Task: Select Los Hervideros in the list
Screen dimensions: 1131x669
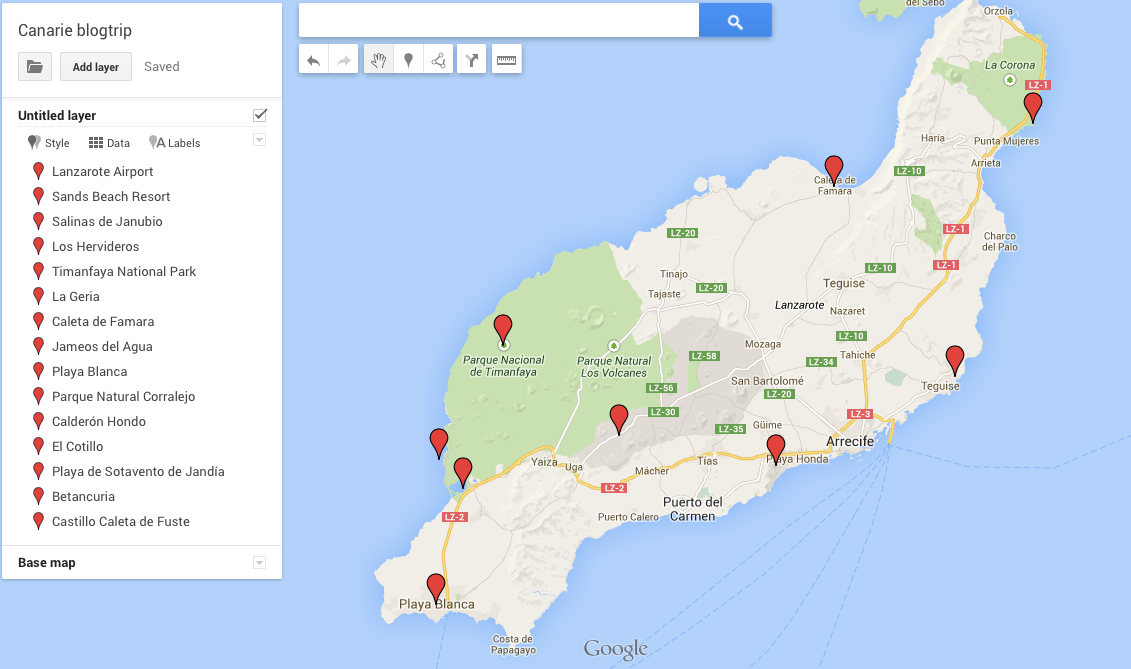Action: pyautogui.click(x=95, y=246)
